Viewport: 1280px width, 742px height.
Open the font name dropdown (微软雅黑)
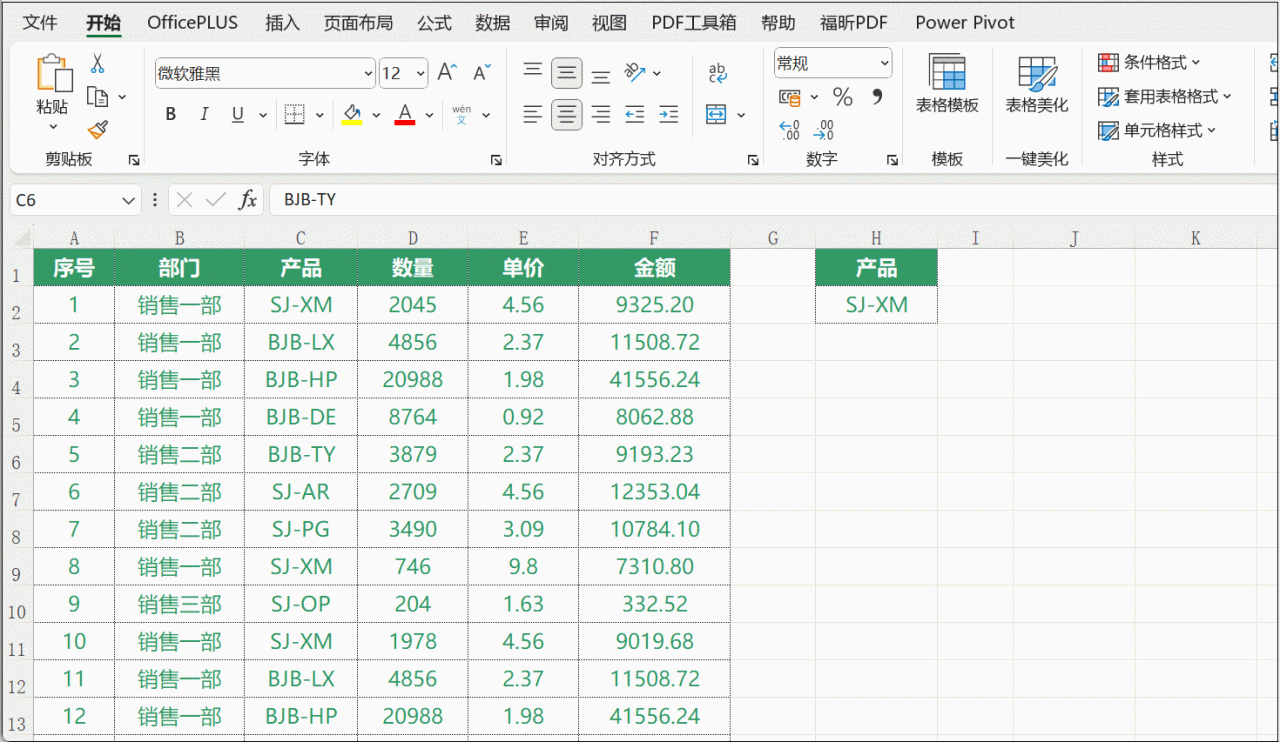(367, 73)
